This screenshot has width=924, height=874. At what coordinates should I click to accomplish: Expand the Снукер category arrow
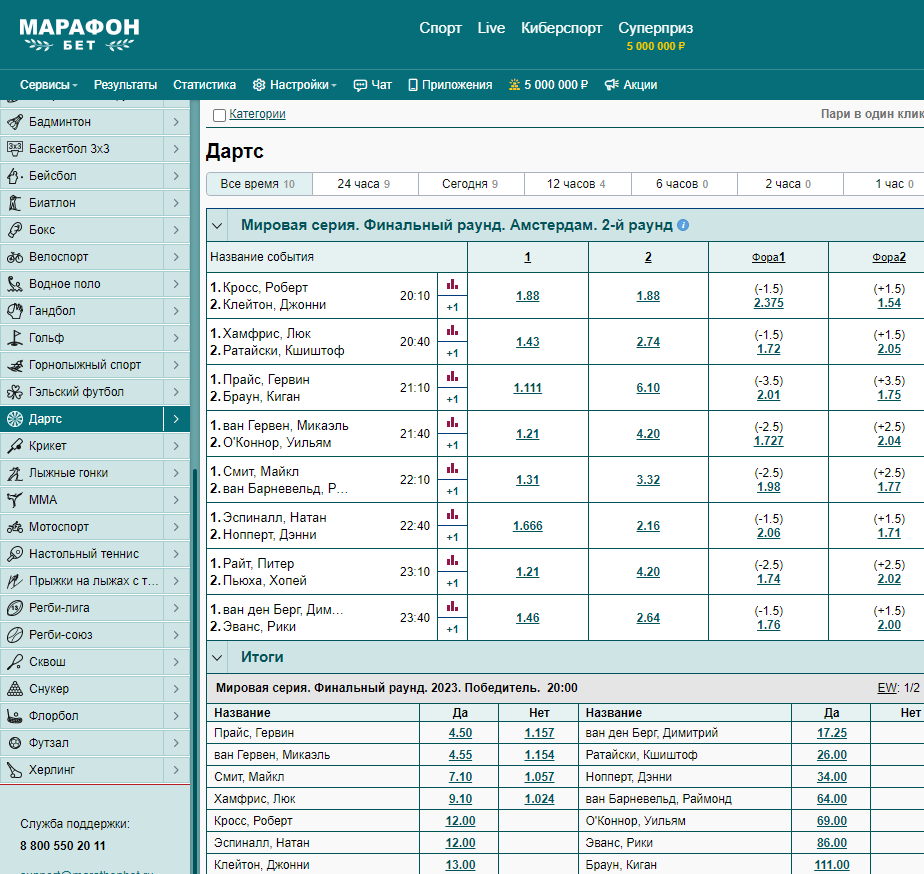[x=176, y=689]
